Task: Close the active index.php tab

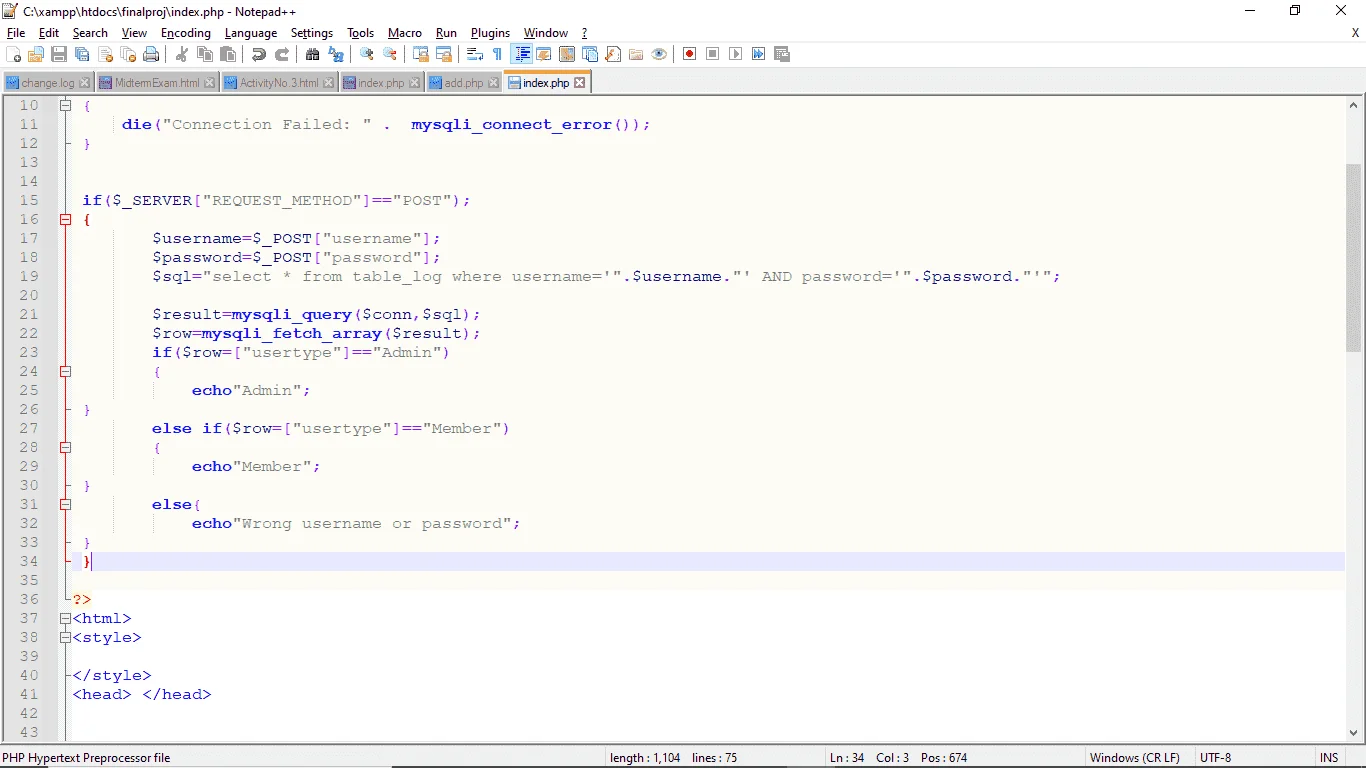Action: click(x=580, y=83)
